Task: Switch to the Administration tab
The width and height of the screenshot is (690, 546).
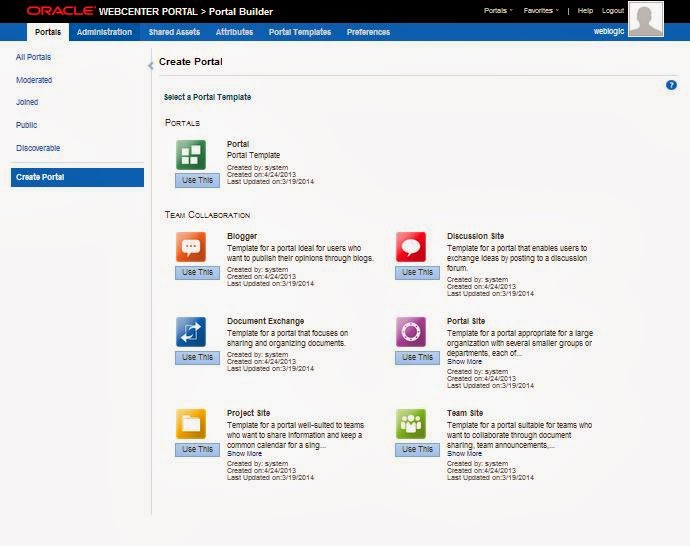Action: 104,32
